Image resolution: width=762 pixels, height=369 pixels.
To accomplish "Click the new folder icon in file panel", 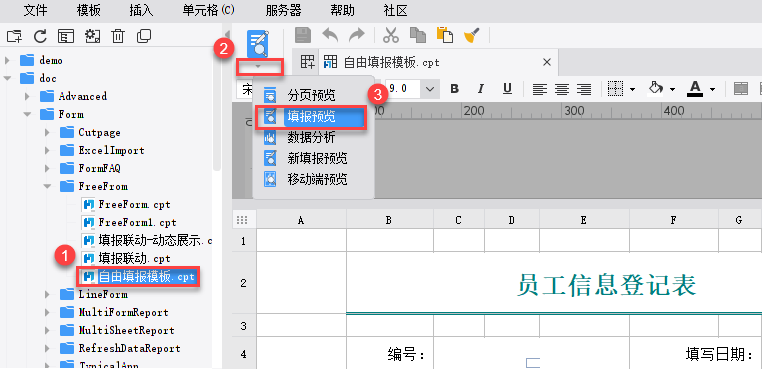I will [15, 35].
